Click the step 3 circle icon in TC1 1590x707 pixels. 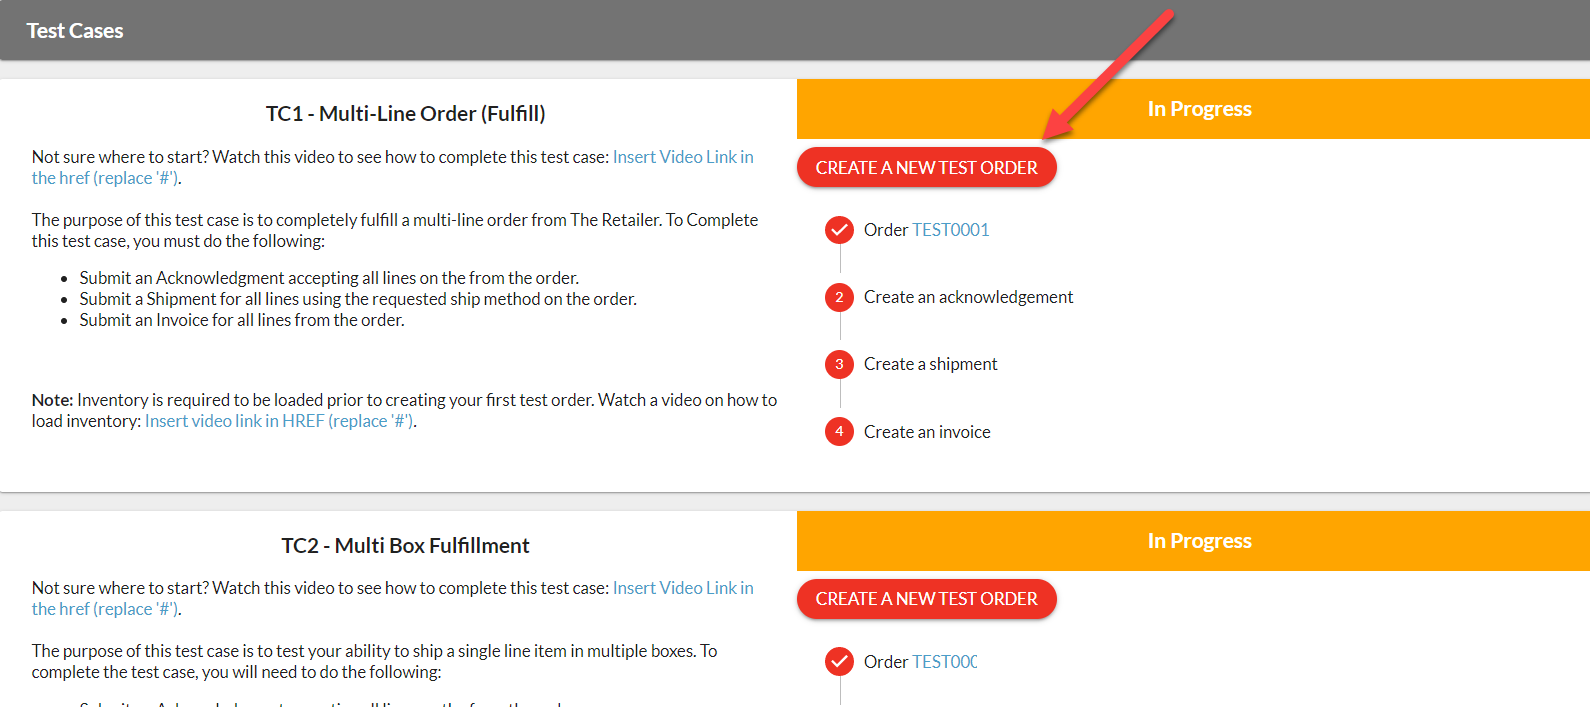click(x=839, y=364)
